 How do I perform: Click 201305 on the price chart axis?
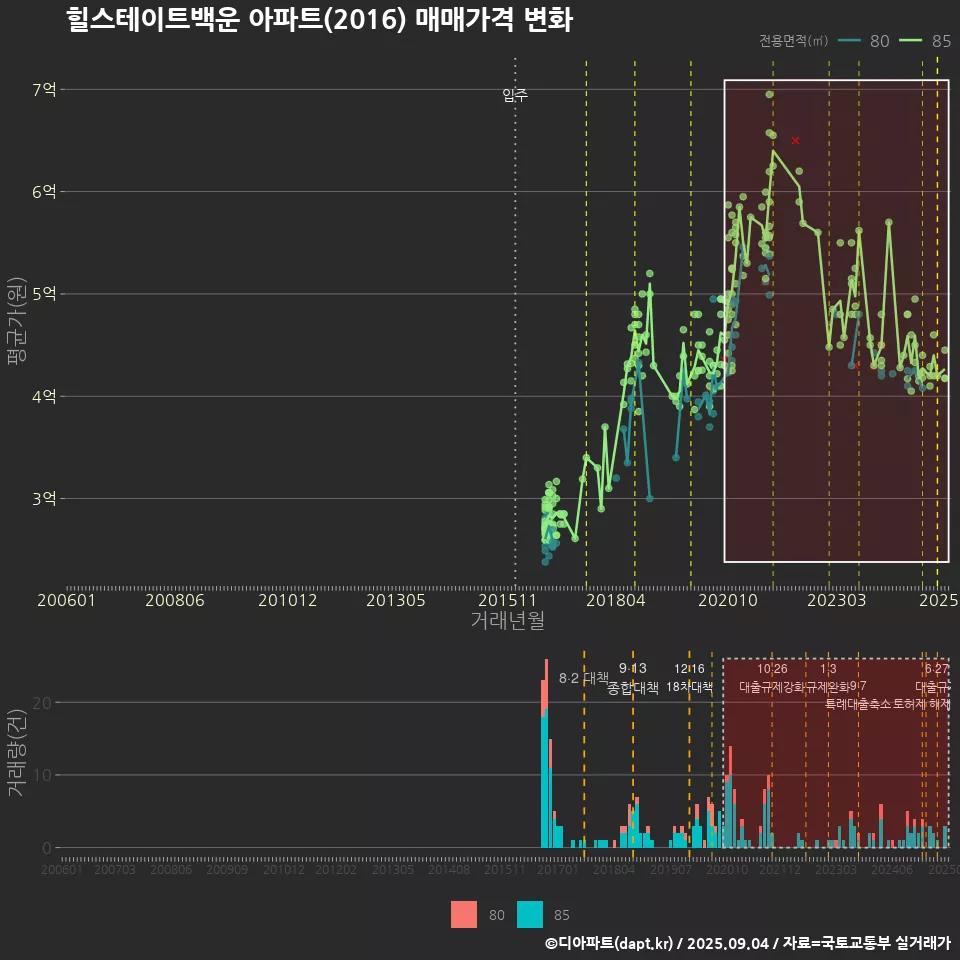click(396, 599)
